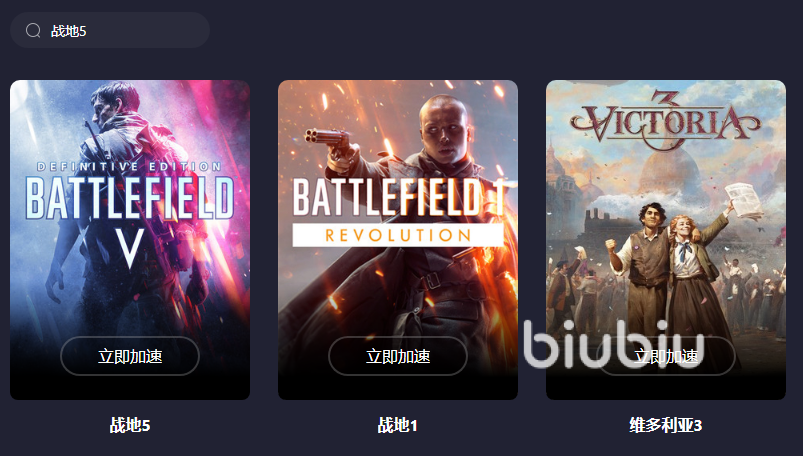Click the white REVOLUTION banner

click(x=398, y=235)
